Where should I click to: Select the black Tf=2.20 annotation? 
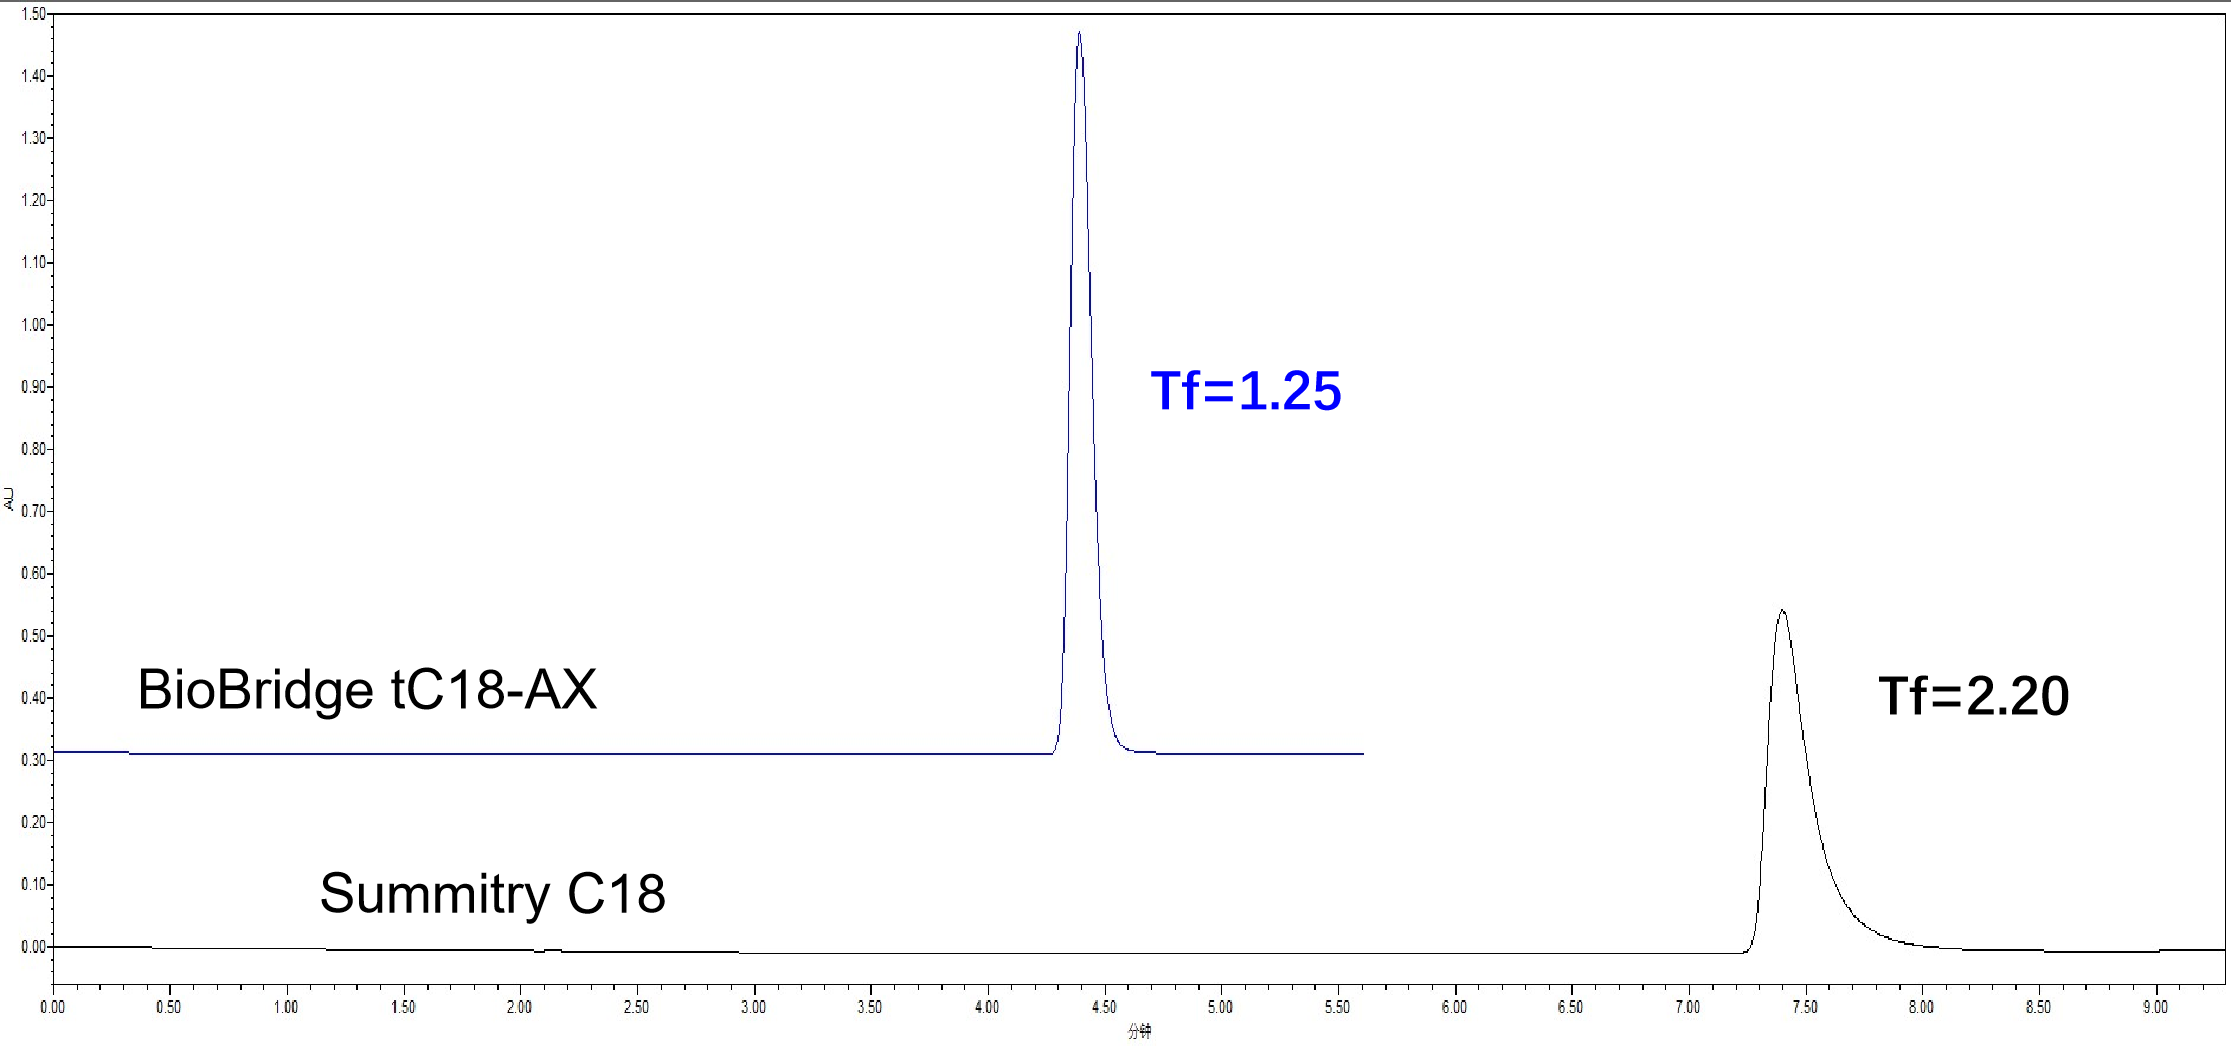coord(1973,696)
